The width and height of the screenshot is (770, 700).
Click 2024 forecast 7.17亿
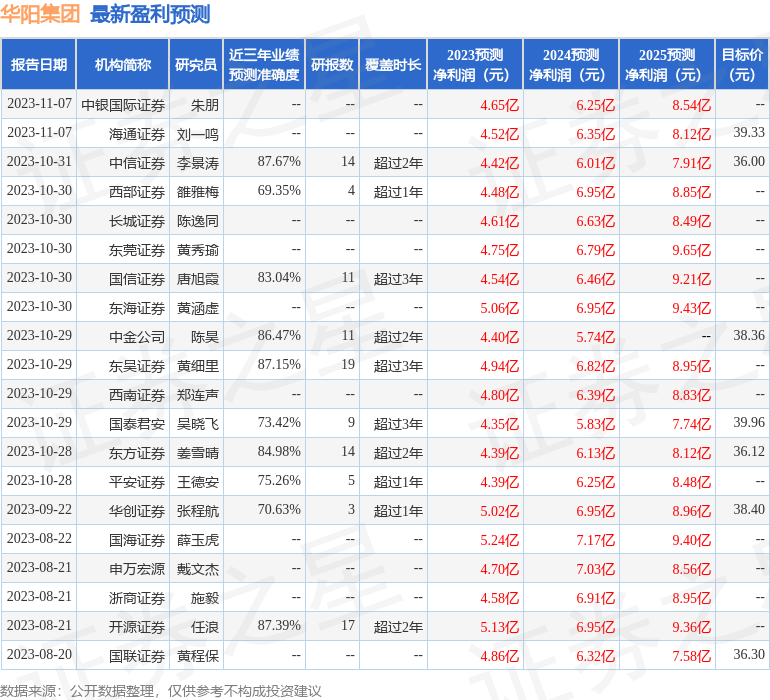(595, 540)
